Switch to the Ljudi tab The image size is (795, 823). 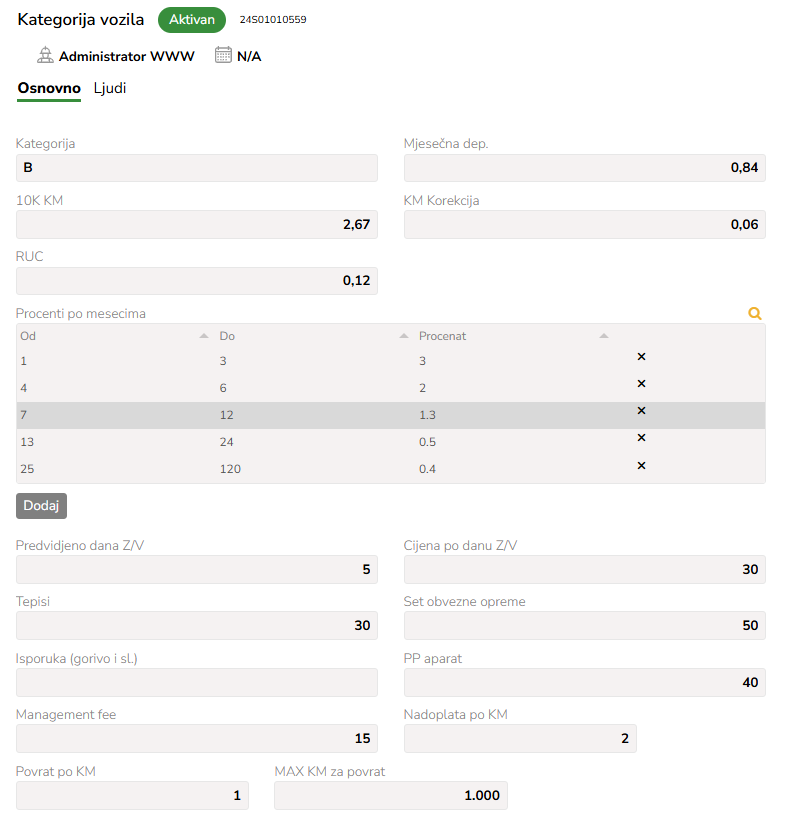pyautogui.click(x=110, y=88)
